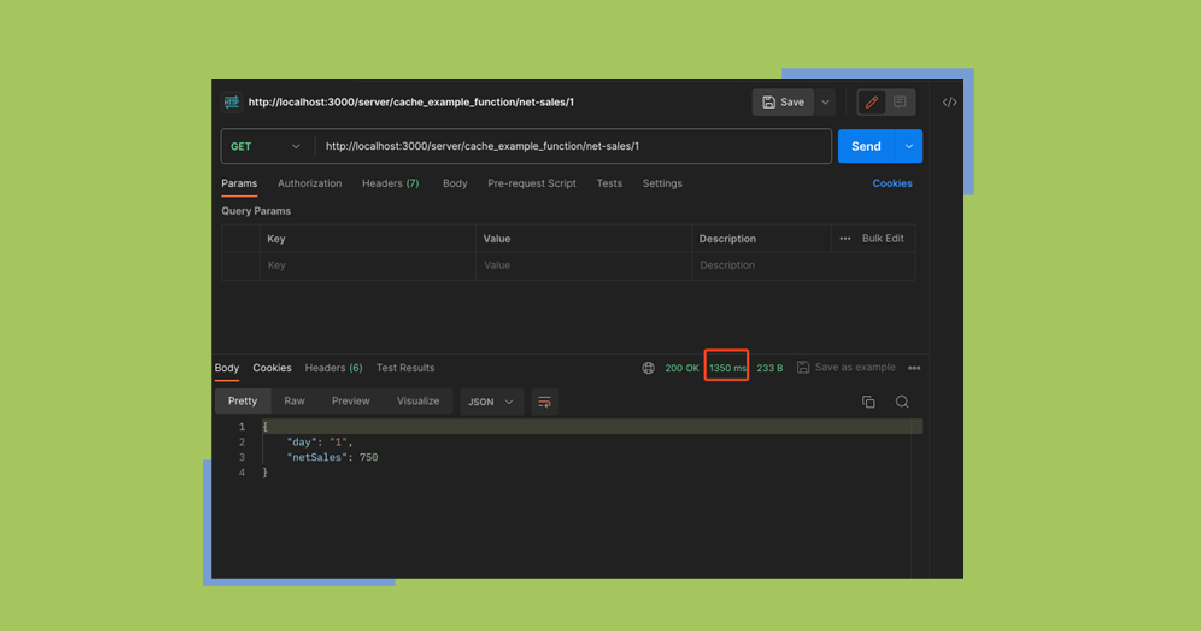Show the Test Results tab
Image resolution: width=1201 pixels, height=631 pixels.
pyautogui.click(x=405, y=368)
